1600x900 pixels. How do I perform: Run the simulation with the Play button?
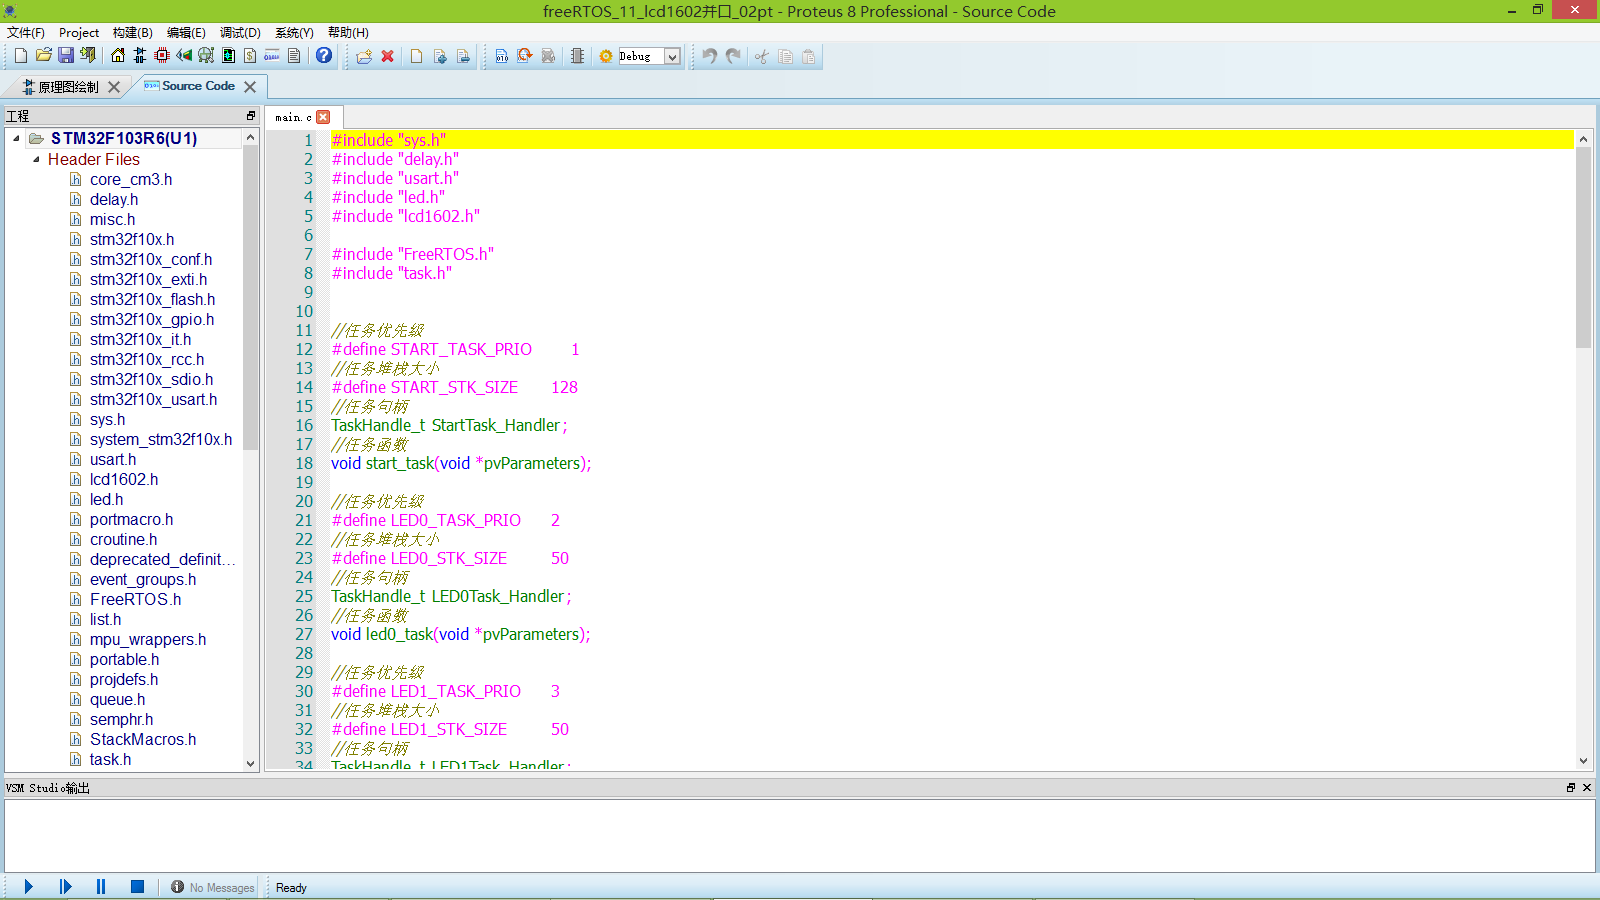click(27, 886)
